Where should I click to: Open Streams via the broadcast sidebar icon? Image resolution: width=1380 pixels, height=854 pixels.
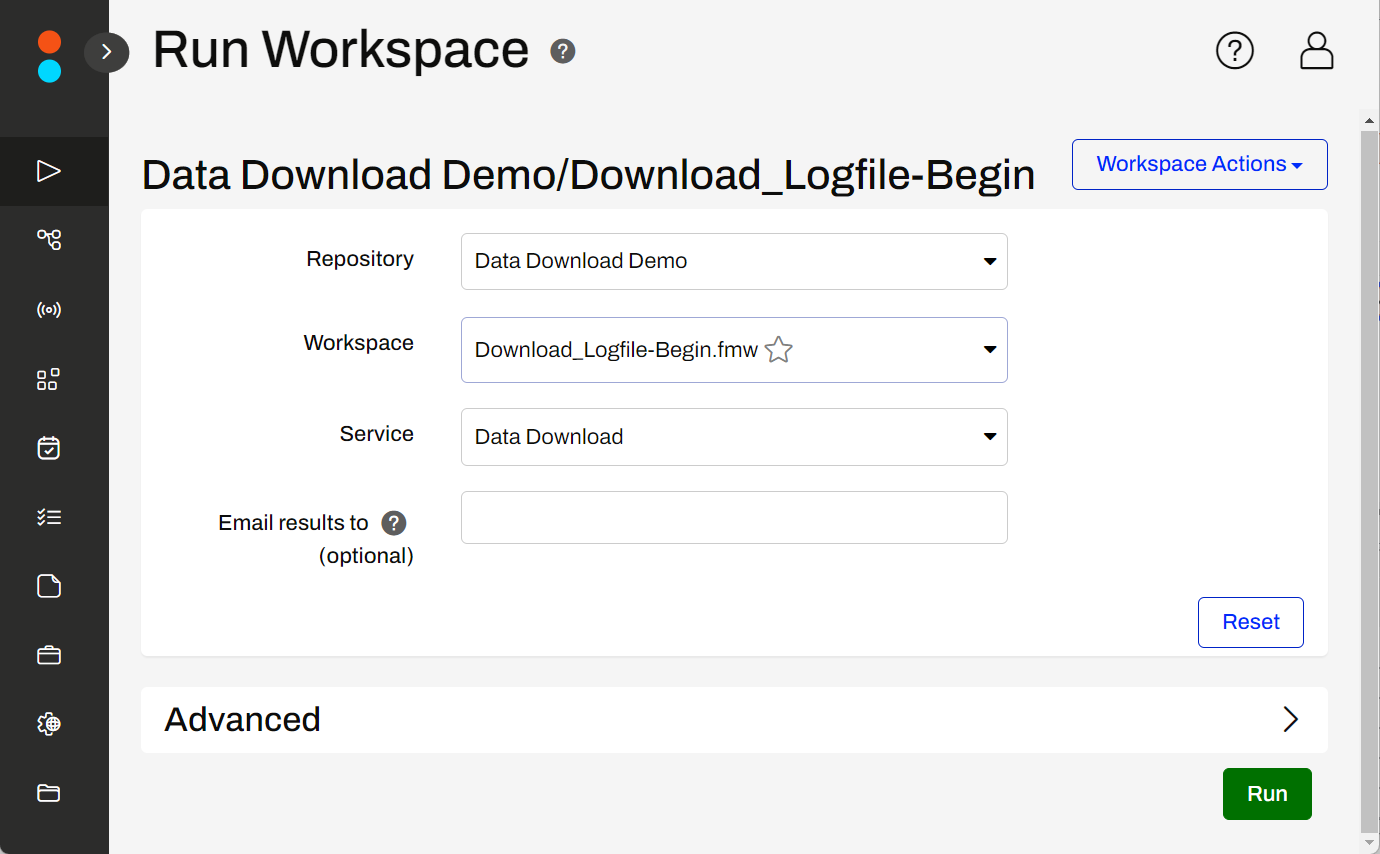pyautogui.click(x=49, y=310)
